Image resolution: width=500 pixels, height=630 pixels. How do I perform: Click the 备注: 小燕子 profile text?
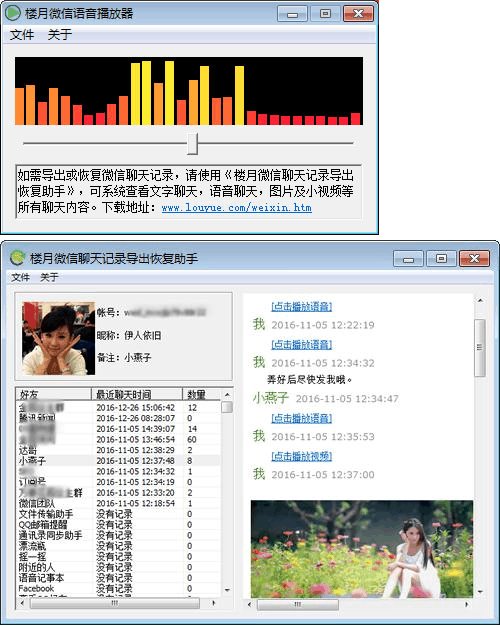pos(124,357)
